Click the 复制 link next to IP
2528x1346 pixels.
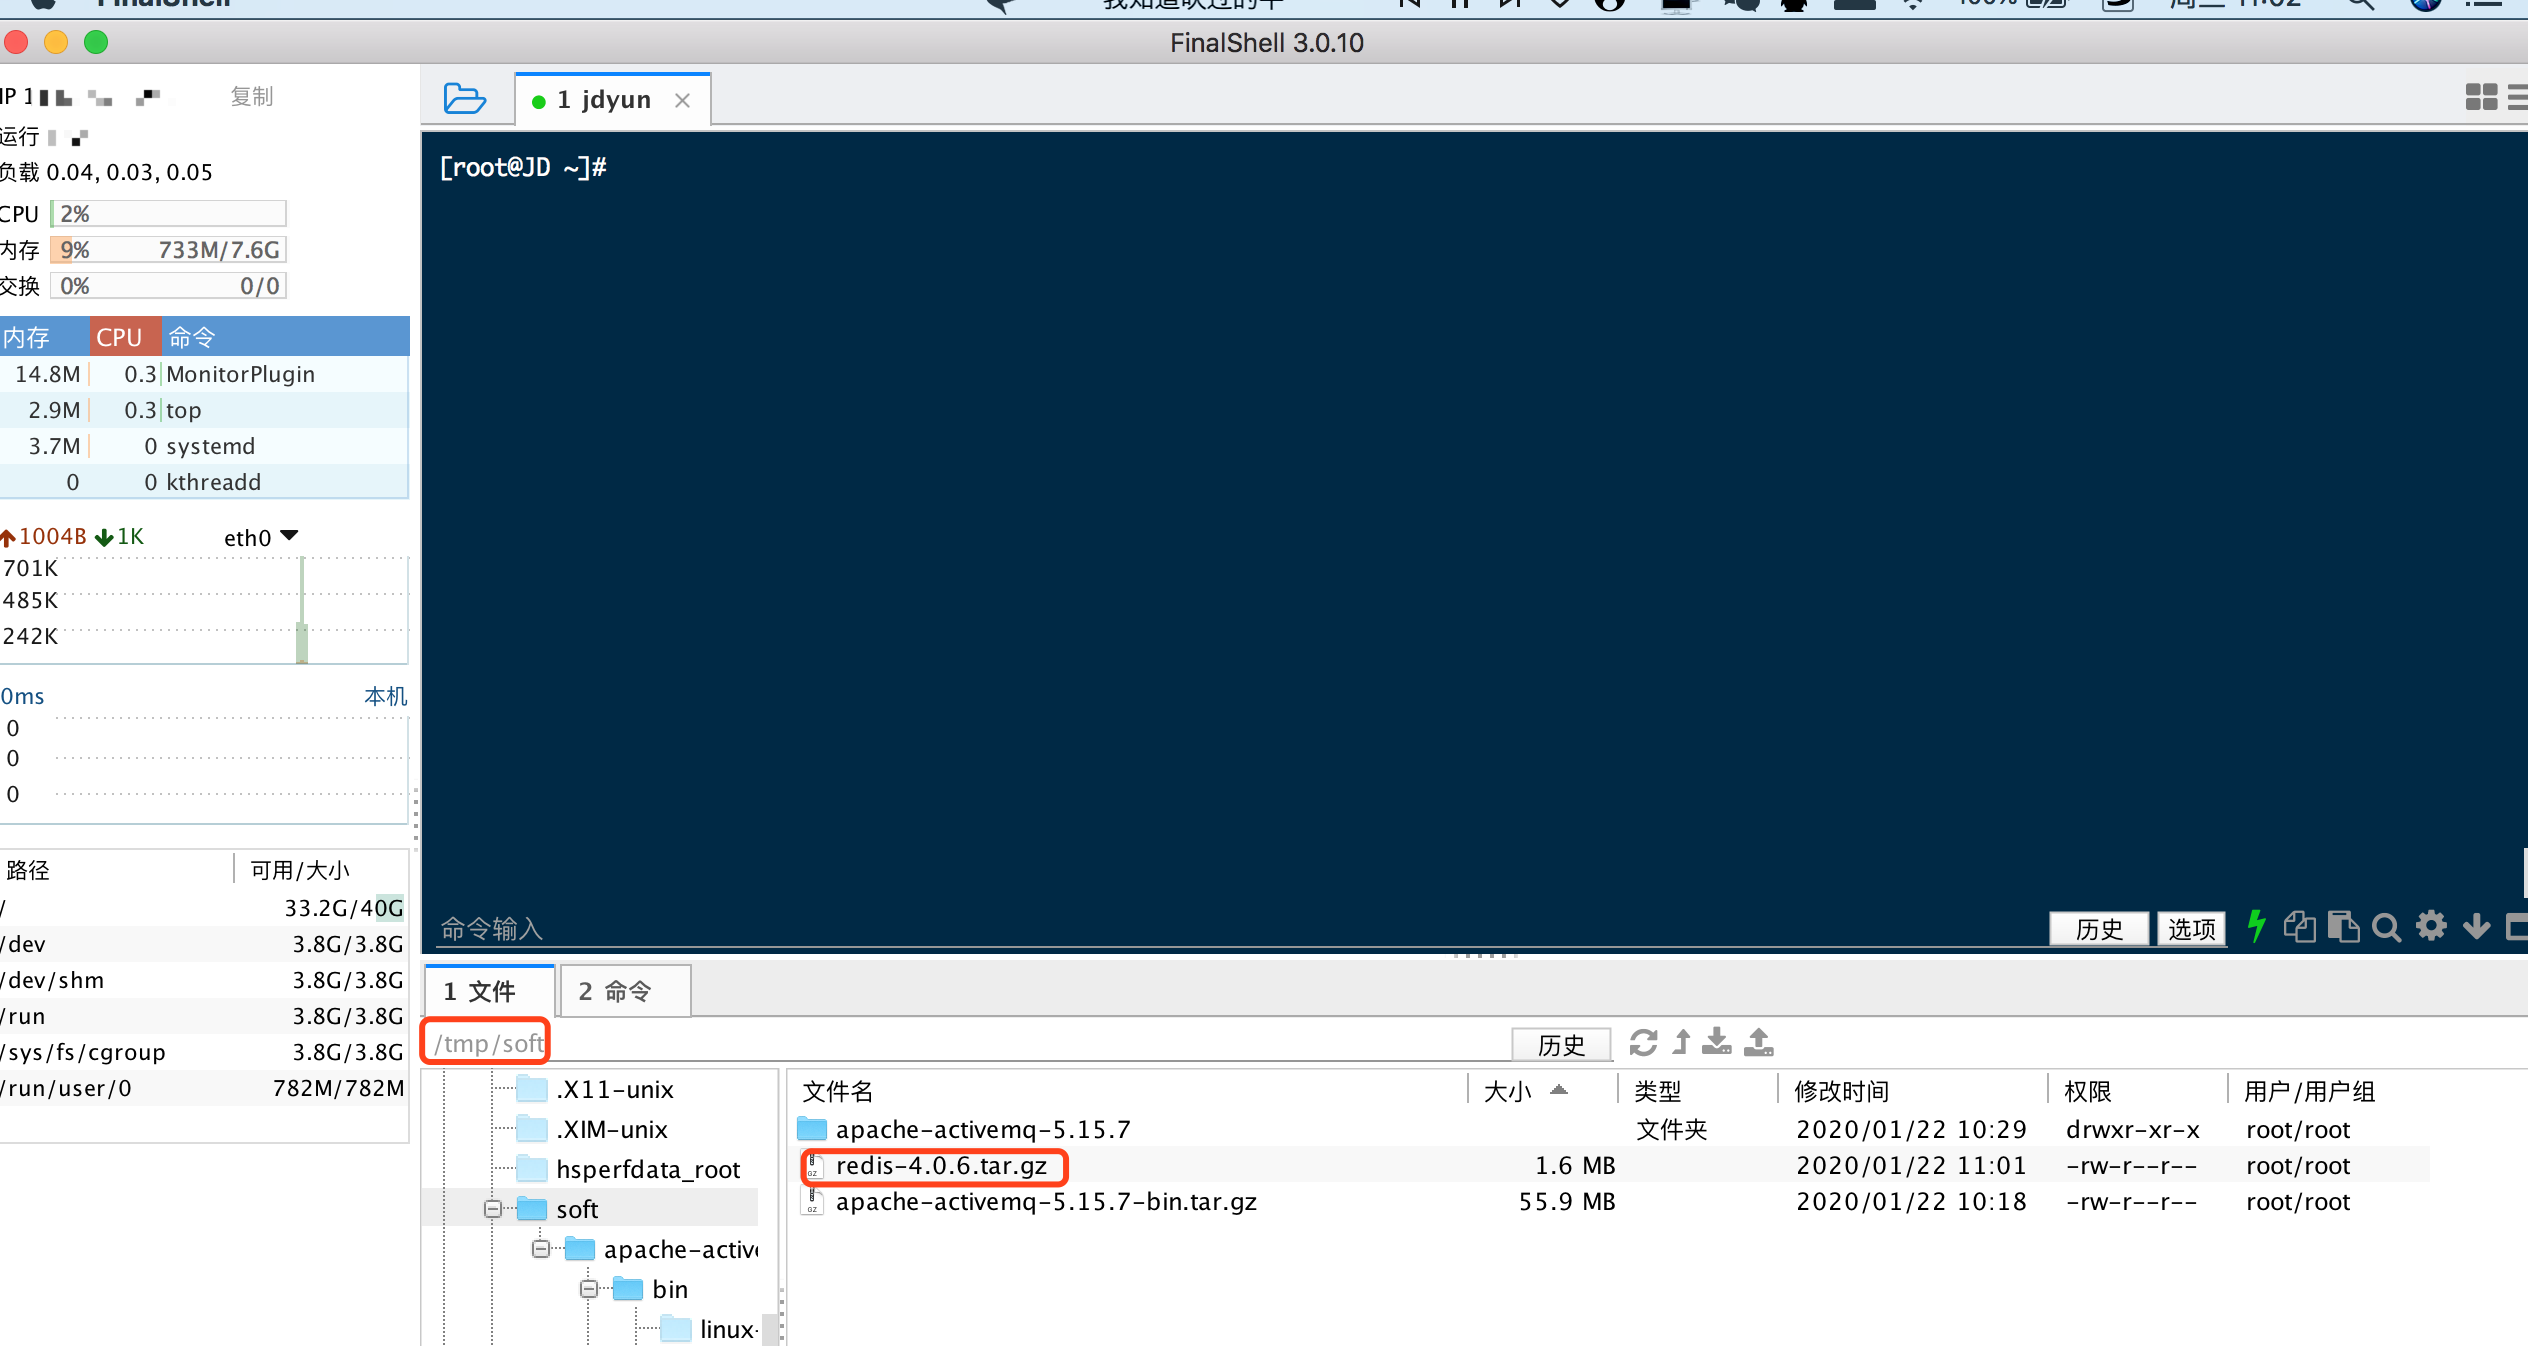click(x=251, y=97)
